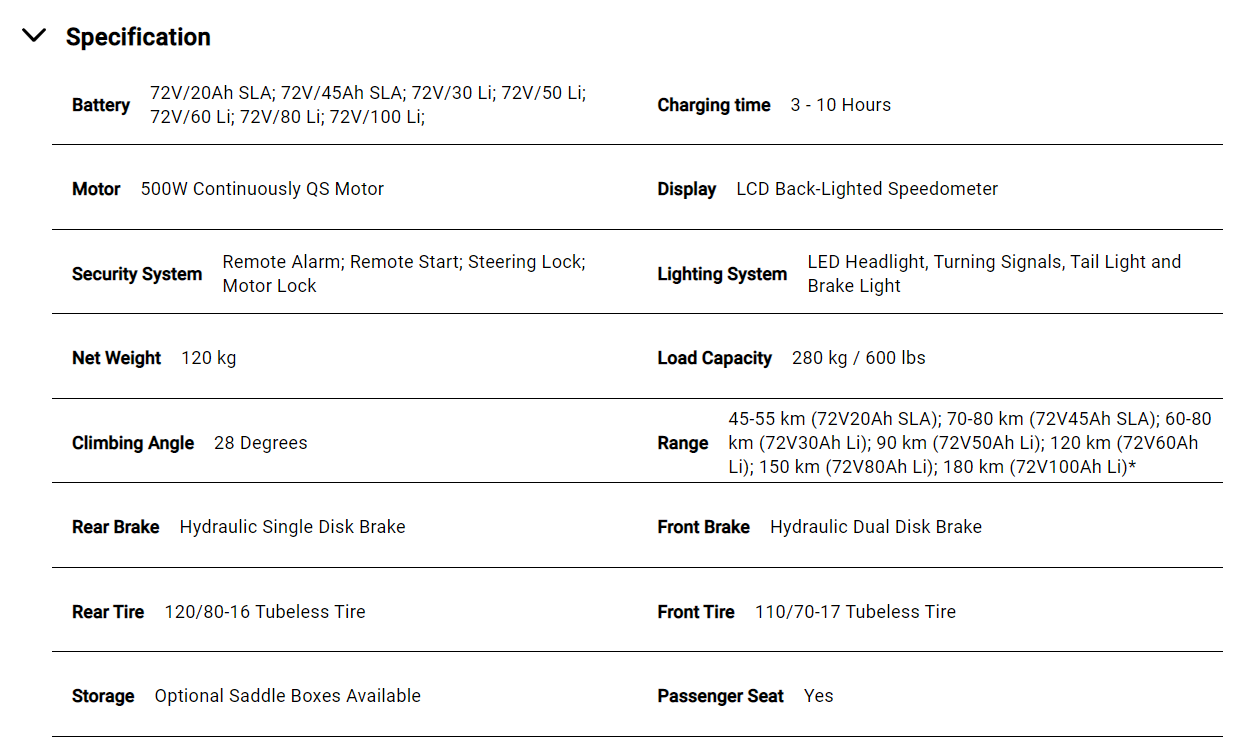Image resolution: width=1251 pixels, height=745 pixels.
Task: Click the Specification heading
Action: tap(138, 37)
